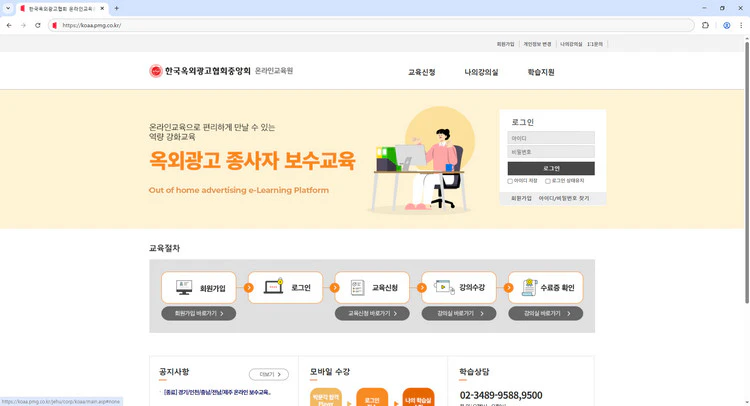Click the browser forward arrow

(x=23, y=25)
